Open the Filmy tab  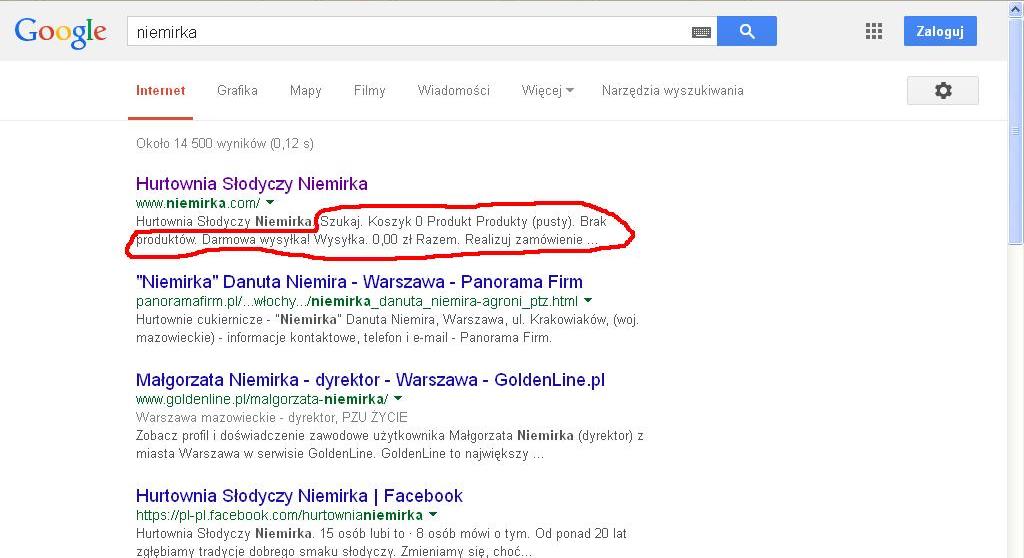point(370,91)
